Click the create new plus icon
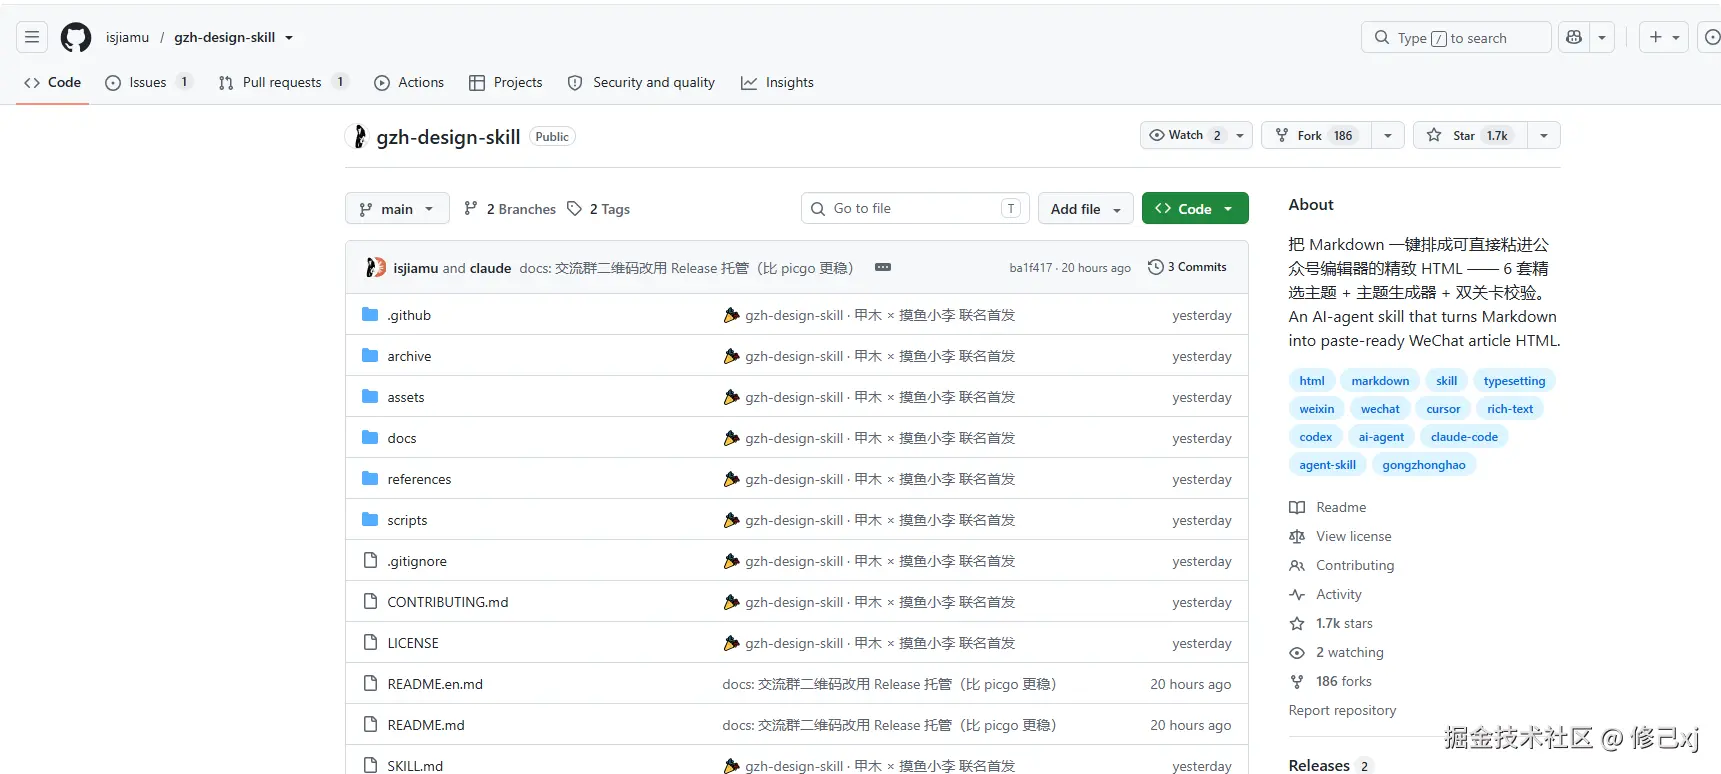This screenshot has height=774, width=1721. point(1656,38)
